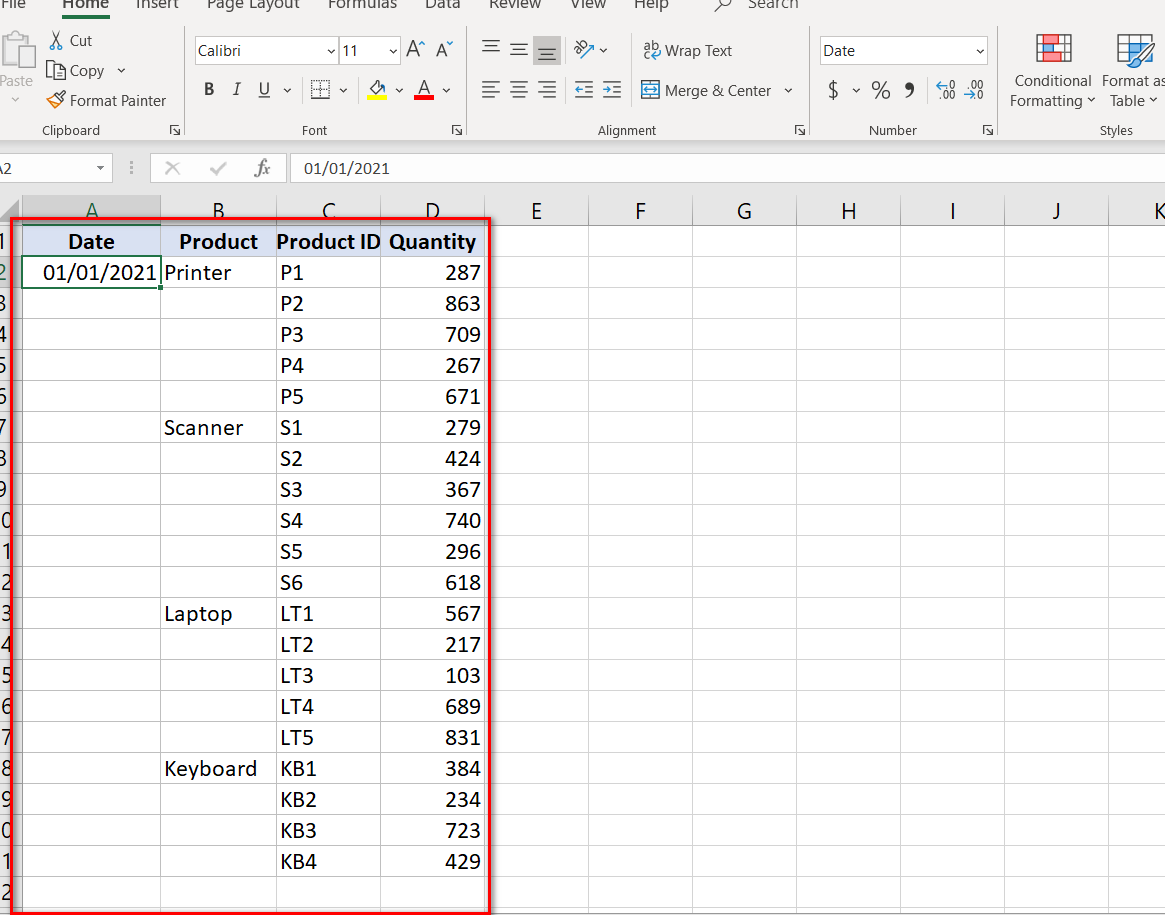Apply the yellow fill color swatch
The width and height of the screenshot is (1165, 915).
coord(377,90)
